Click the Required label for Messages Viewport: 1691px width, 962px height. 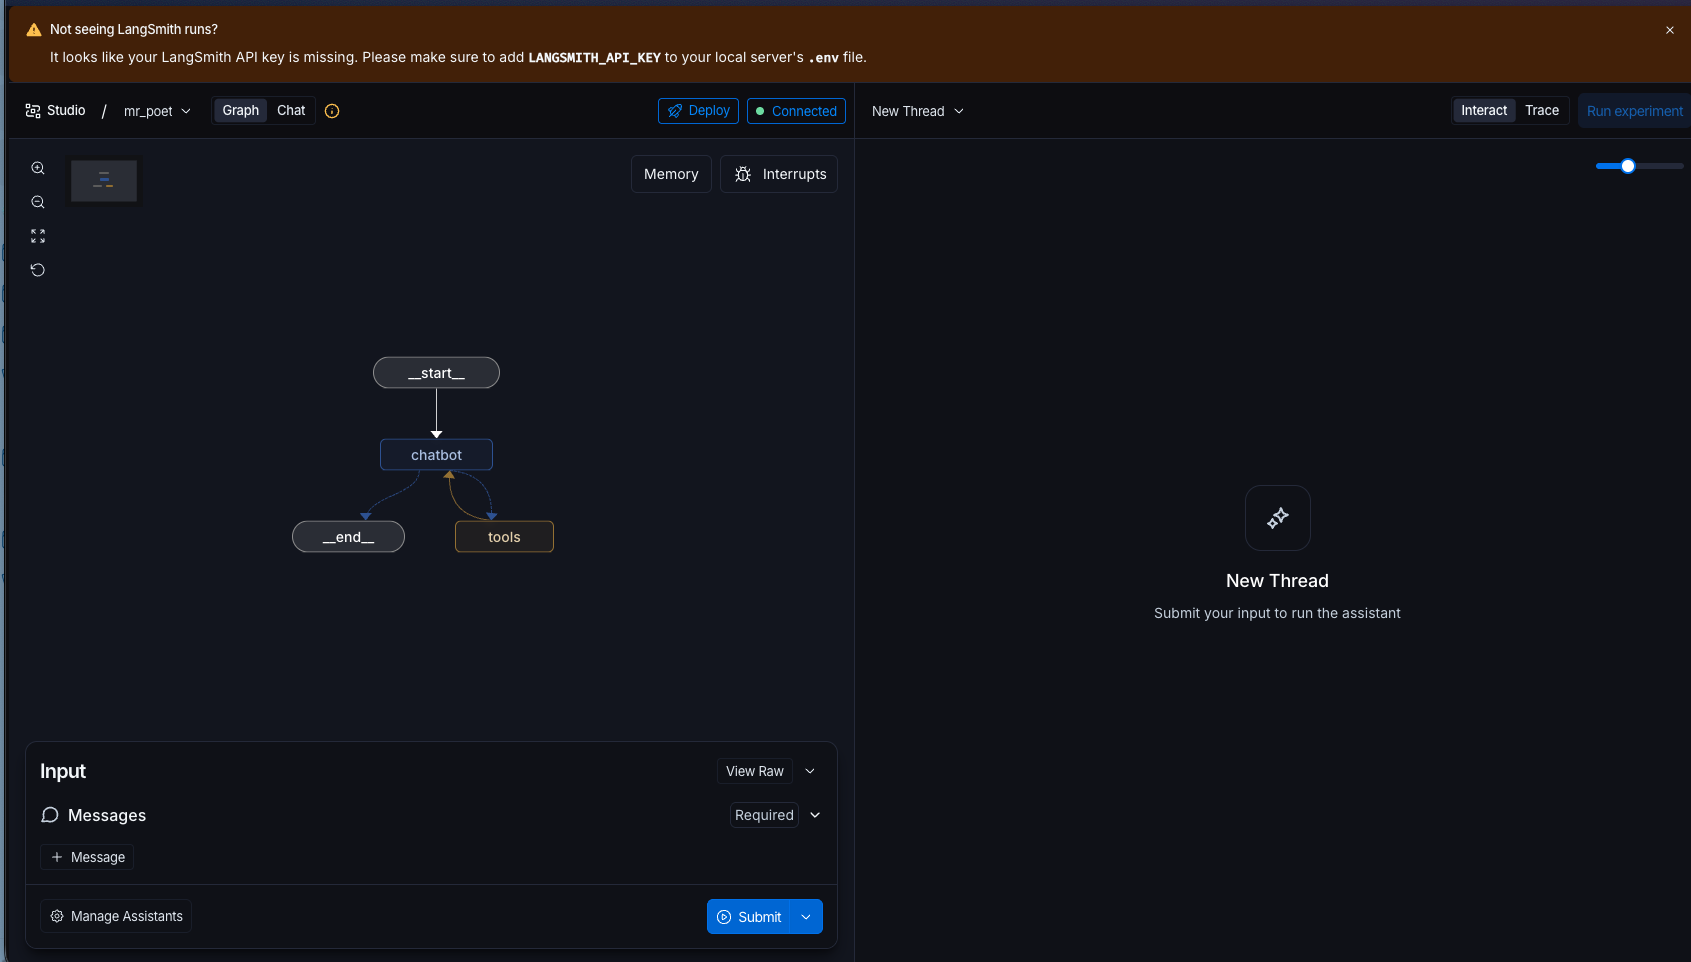[x=764, y=815]
